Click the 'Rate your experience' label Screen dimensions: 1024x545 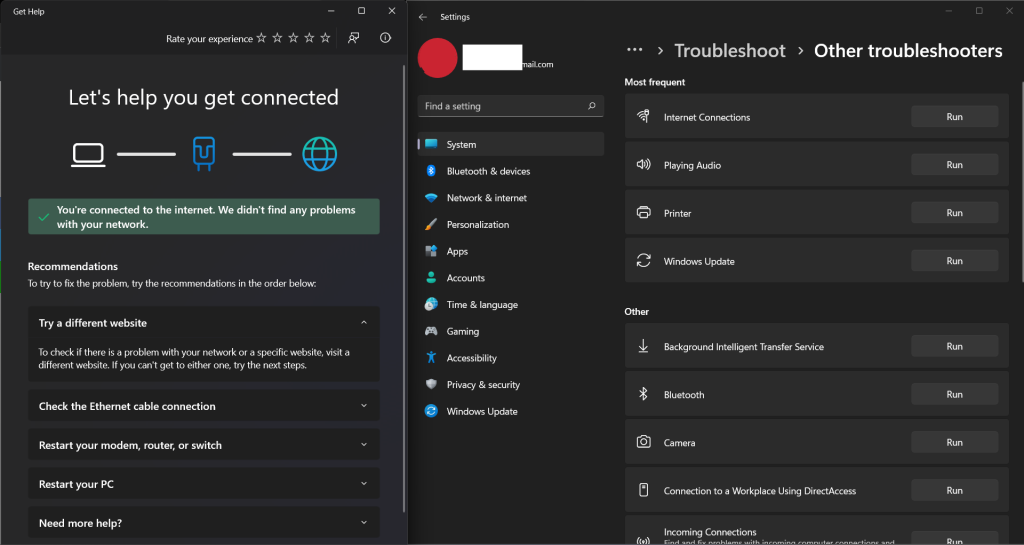(x=209, y=39)
